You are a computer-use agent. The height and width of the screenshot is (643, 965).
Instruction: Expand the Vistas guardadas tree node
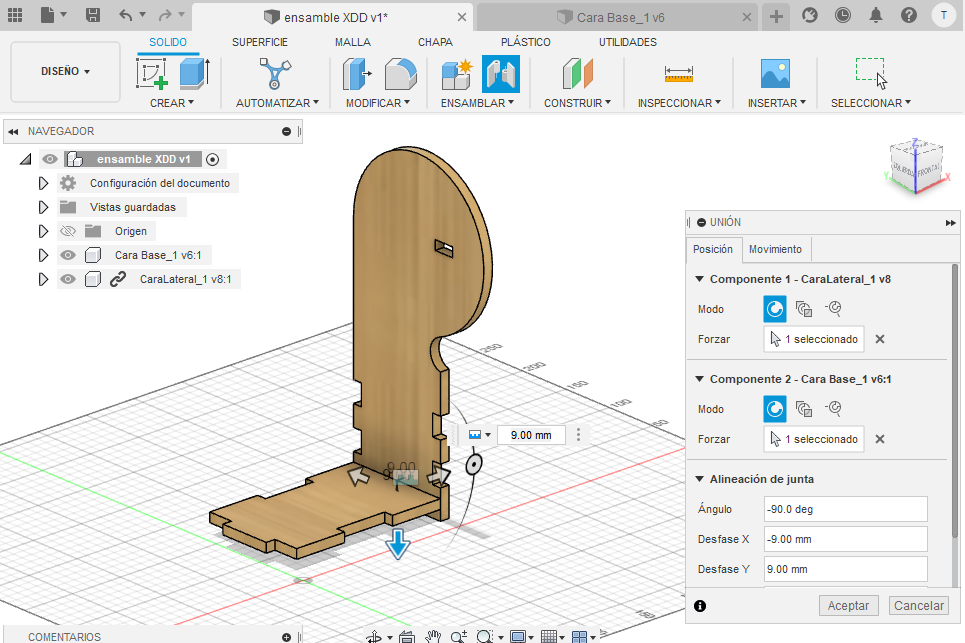pos(43,207)
